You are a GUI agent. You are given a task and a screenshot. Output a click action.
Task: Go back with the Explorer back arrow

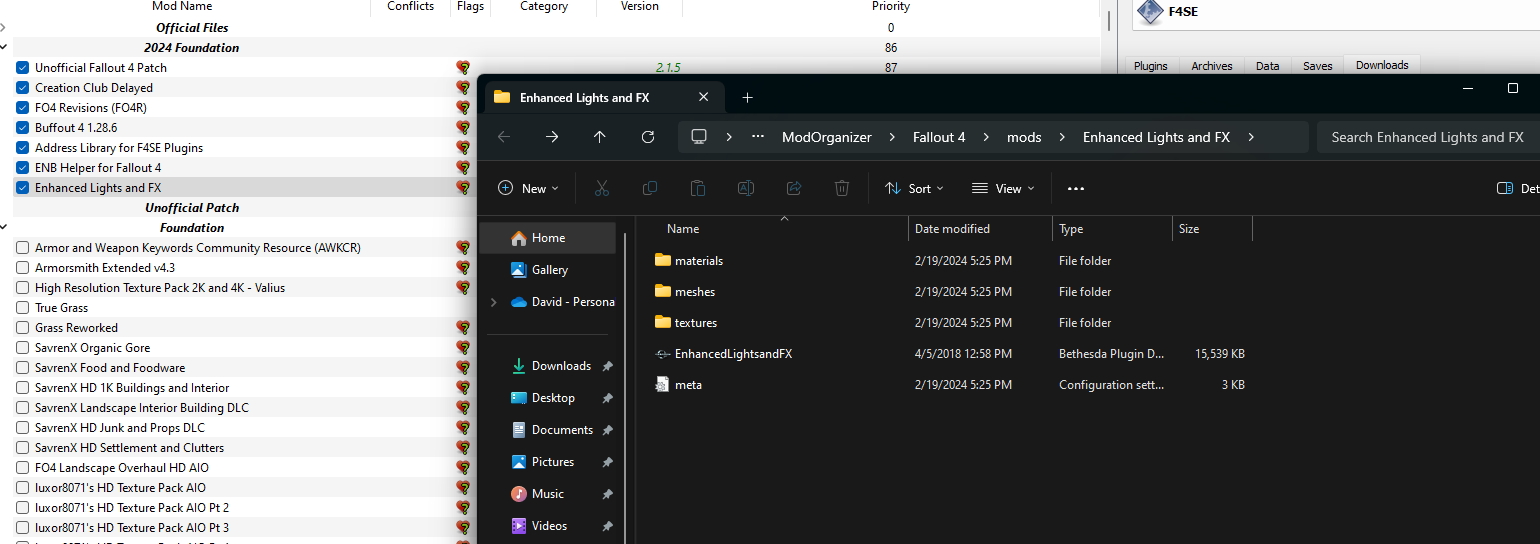(x=504, y=137)
